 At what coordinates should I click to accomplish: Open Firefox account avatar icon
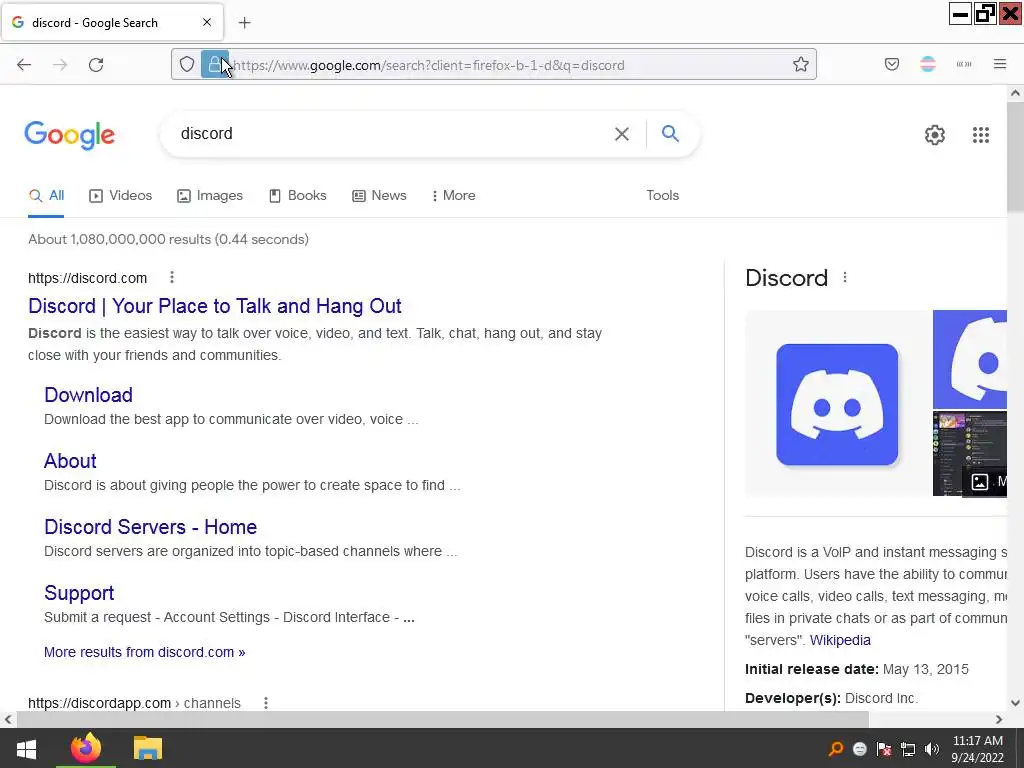tap(928, 64)
